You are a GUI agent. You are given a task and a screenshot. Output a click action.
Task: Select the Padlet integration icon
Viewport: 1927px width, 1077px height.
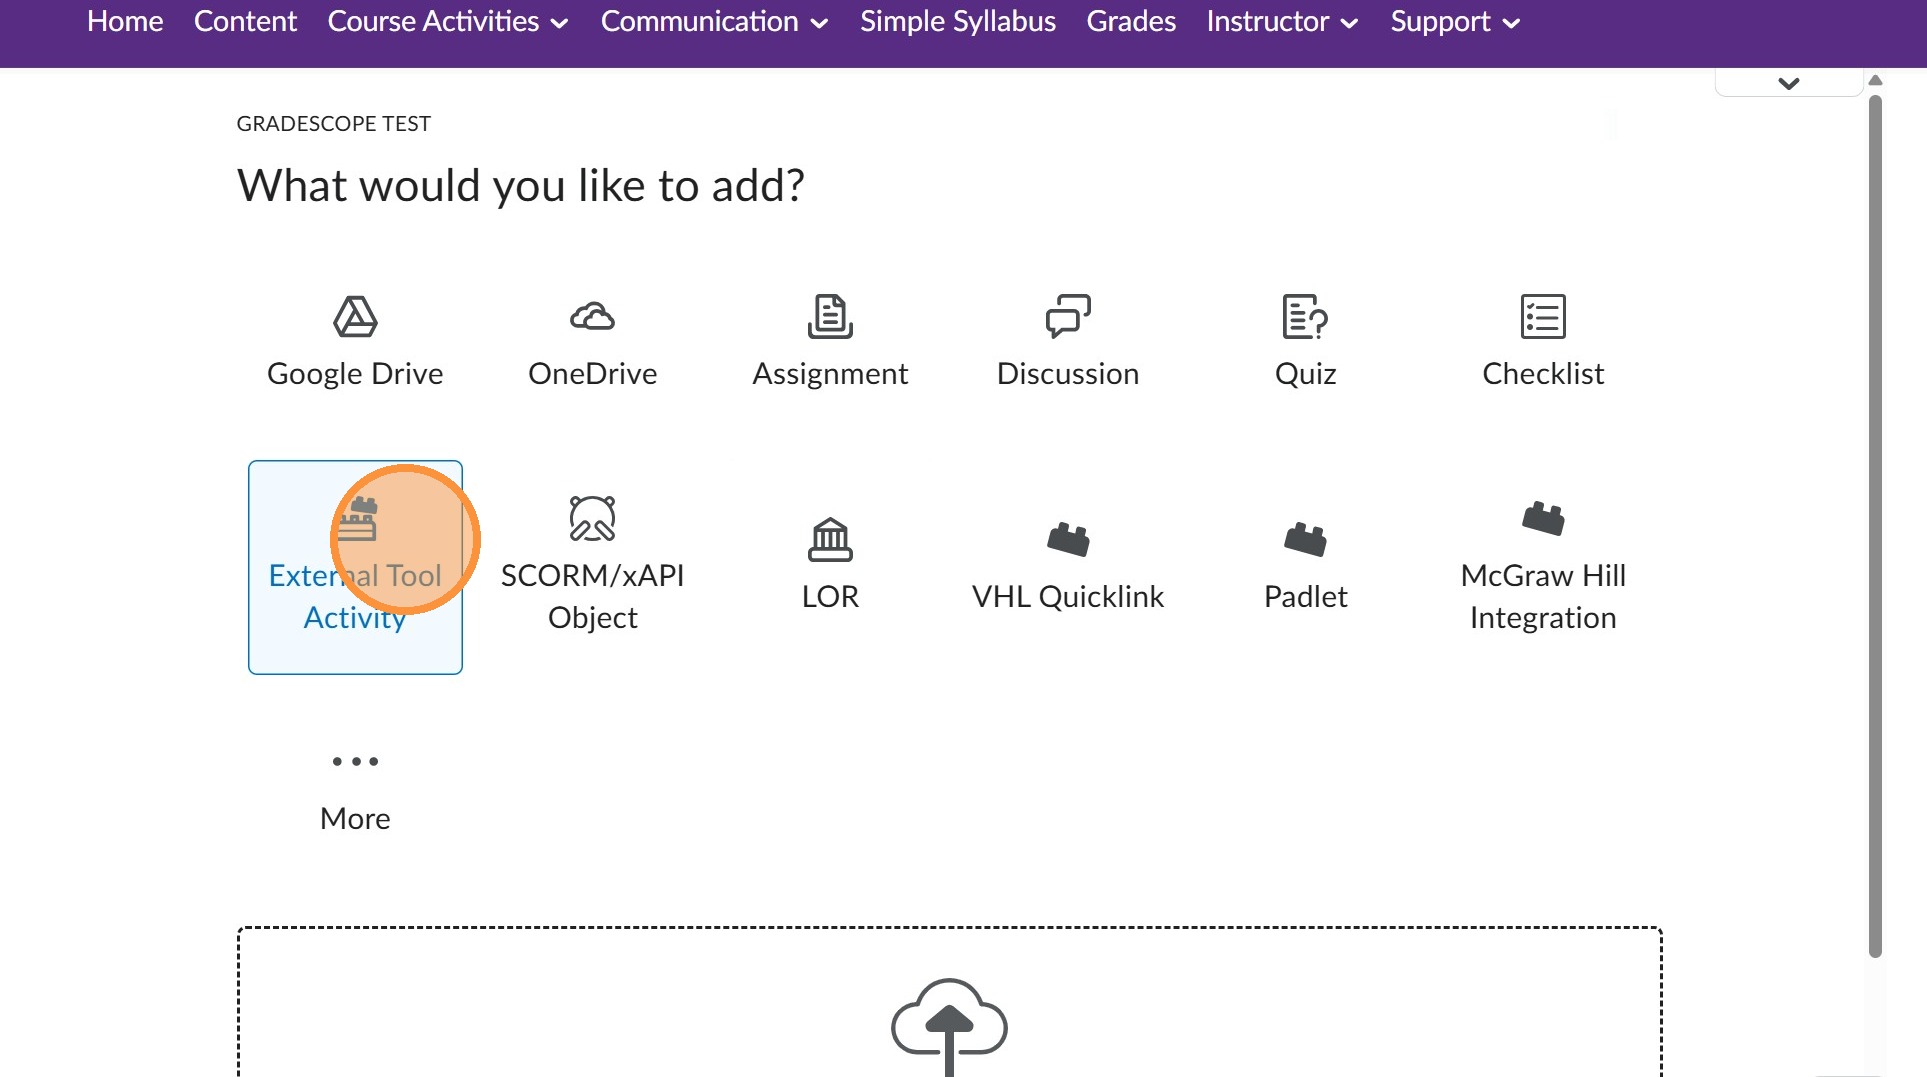pyautogui.click(x=1305, y=540)
